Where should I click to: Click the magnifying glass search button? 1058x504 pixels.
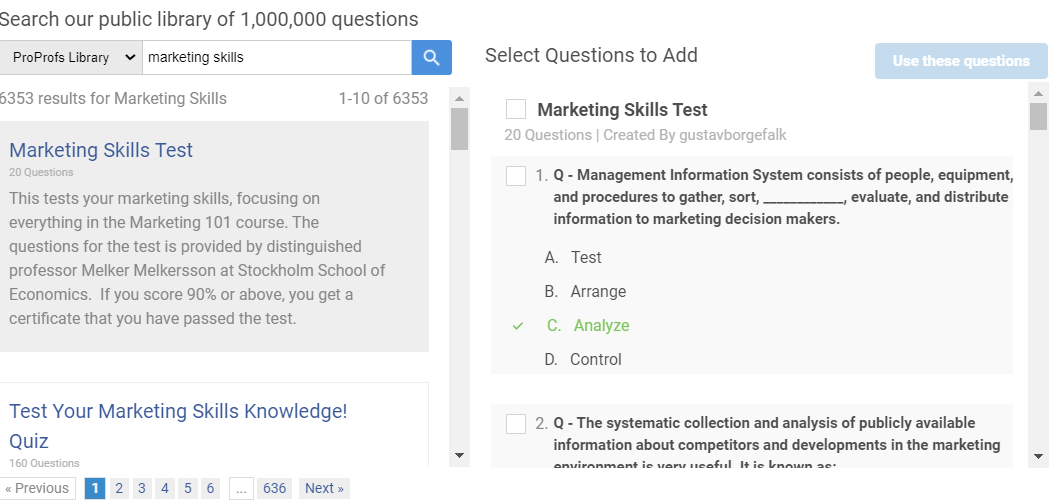431,58
